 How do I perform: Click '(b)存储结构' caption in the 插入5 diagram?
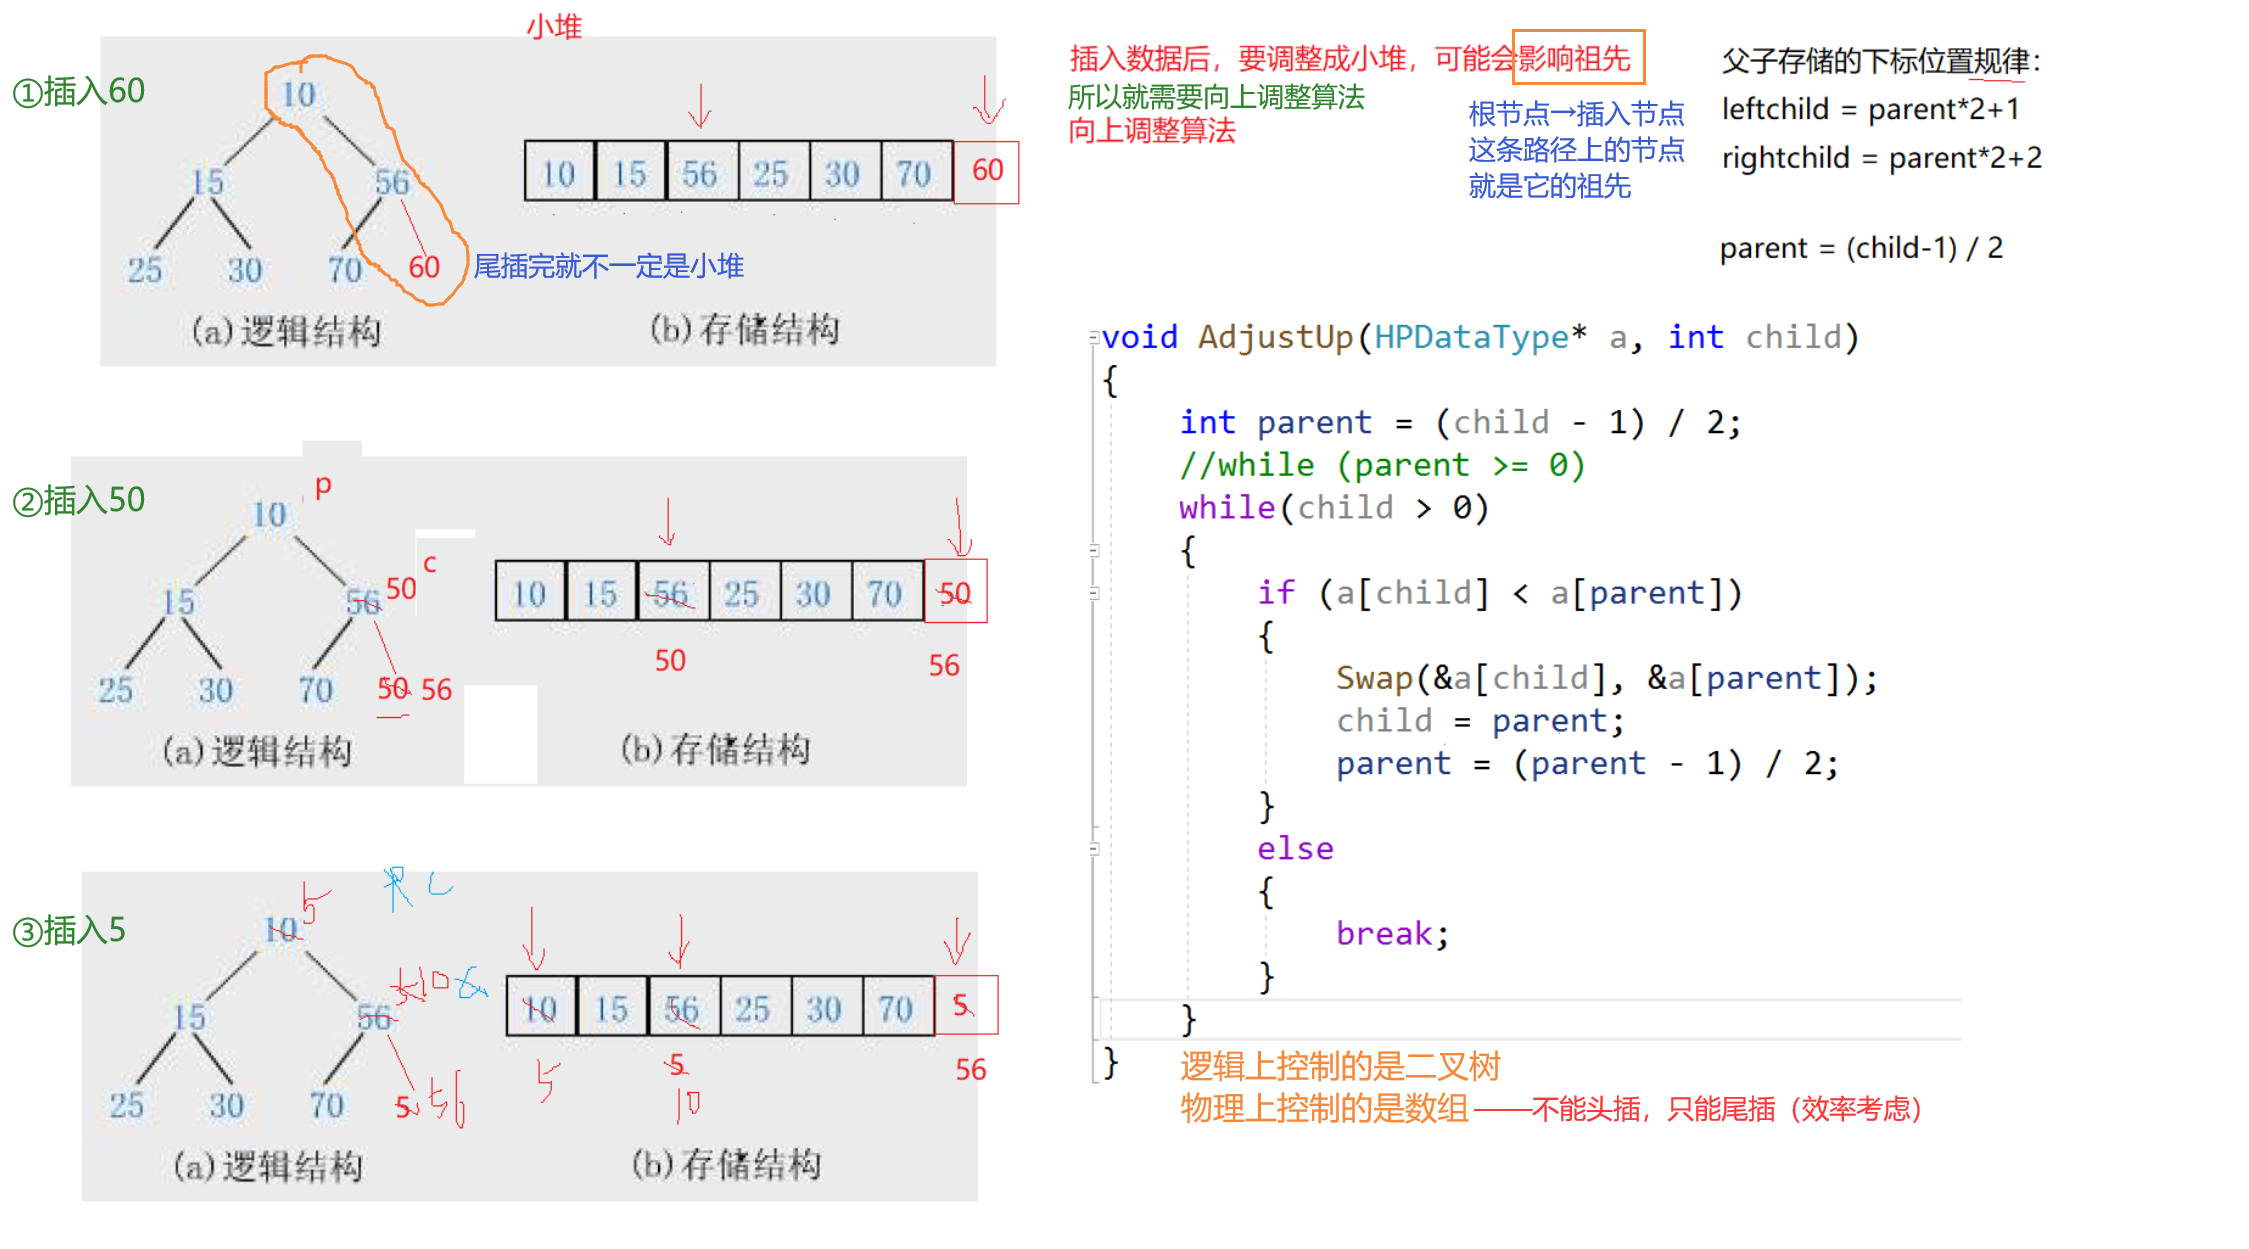(x=726, y=1164)
